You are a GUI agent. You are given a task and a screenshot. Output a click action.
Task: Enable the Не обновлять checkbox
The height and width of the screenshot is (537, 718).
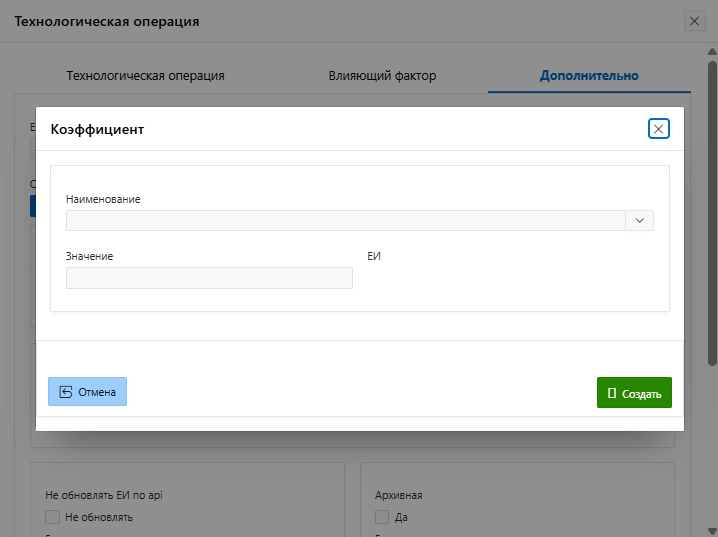tap(53, 517)
